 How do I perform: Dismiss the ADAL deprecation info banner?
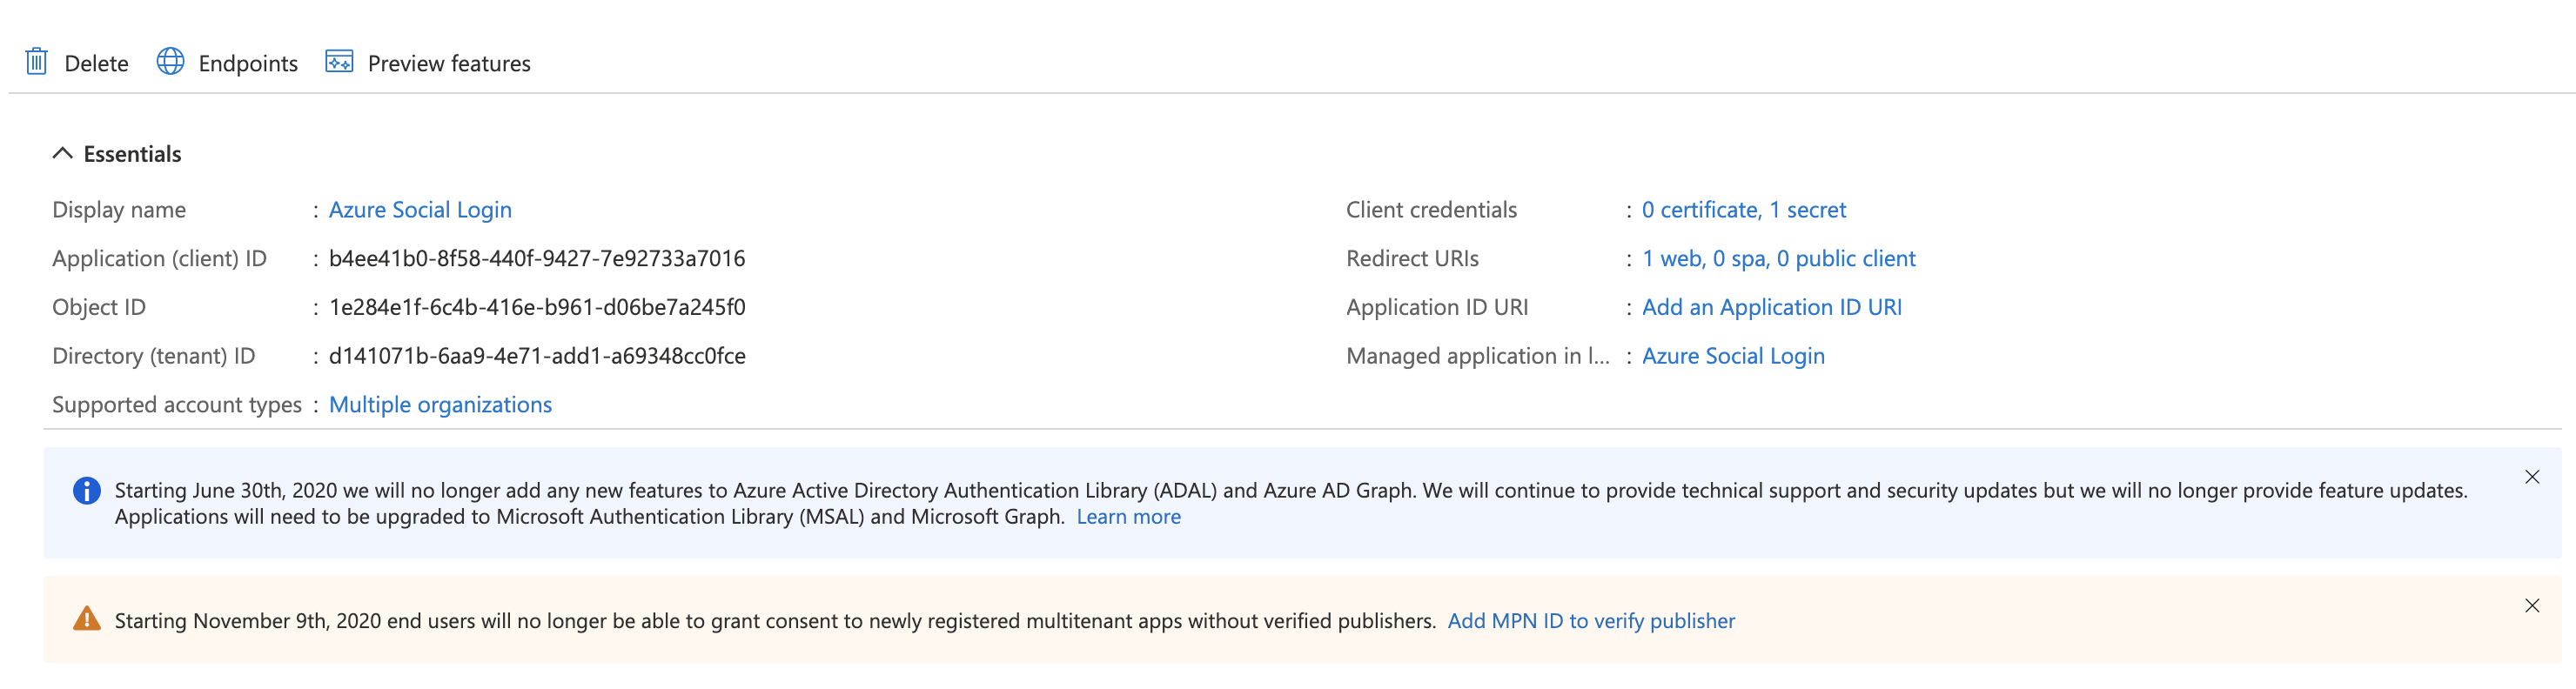(x=2531, y=477)
